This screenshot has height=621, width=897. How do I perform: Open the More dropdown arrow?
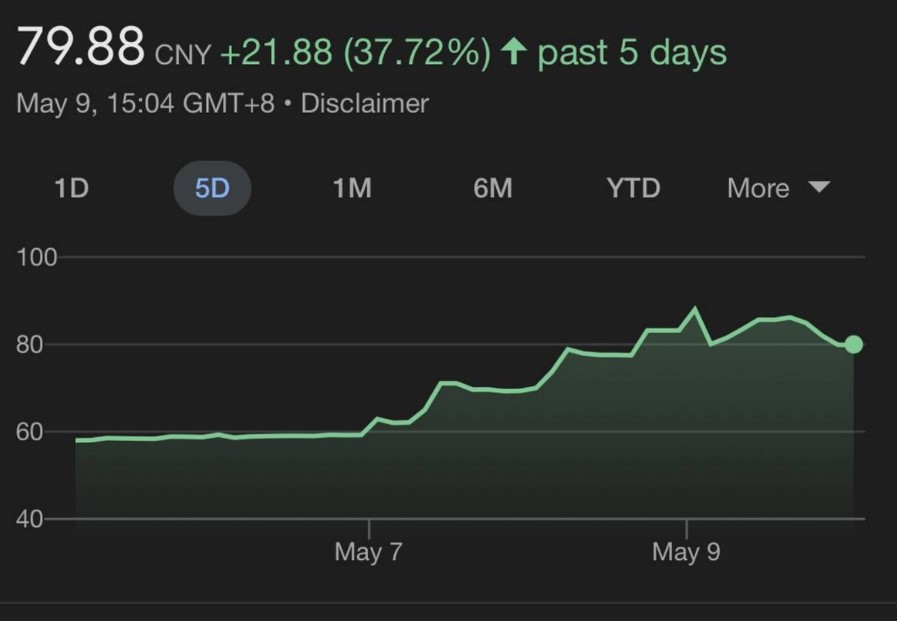coord(819,187)
